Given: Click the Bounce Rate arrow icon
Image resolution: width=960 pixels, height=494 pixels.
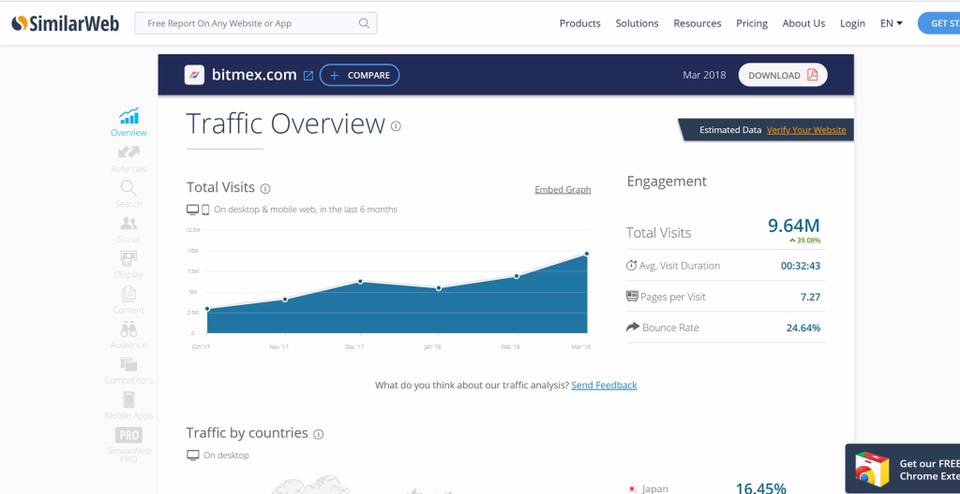Looking at the screenshot, I should tap(632, 327).
